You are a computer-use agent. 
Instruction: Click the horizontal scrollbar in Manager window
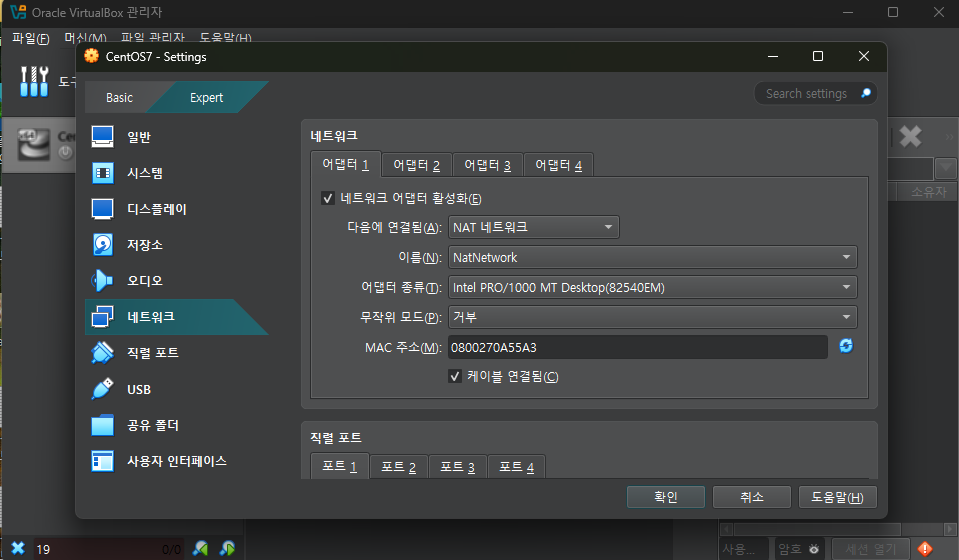tap(817, 529)
